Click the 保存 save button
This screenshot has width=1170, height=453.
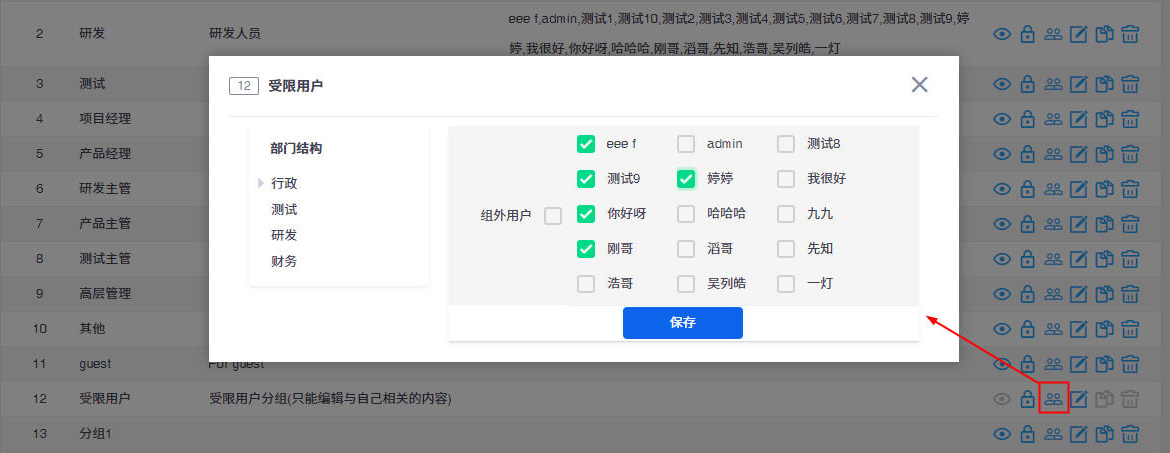(x=682, y=323)
